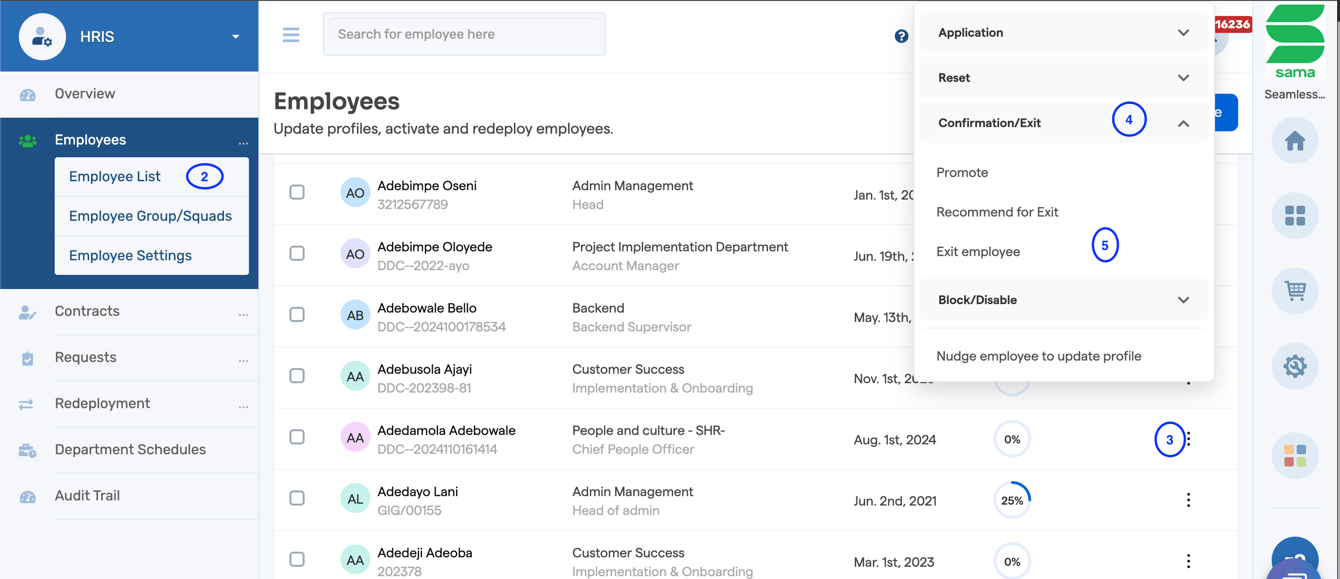
Task: Click the Backend Supervisor role text
Action: point(631,327)
